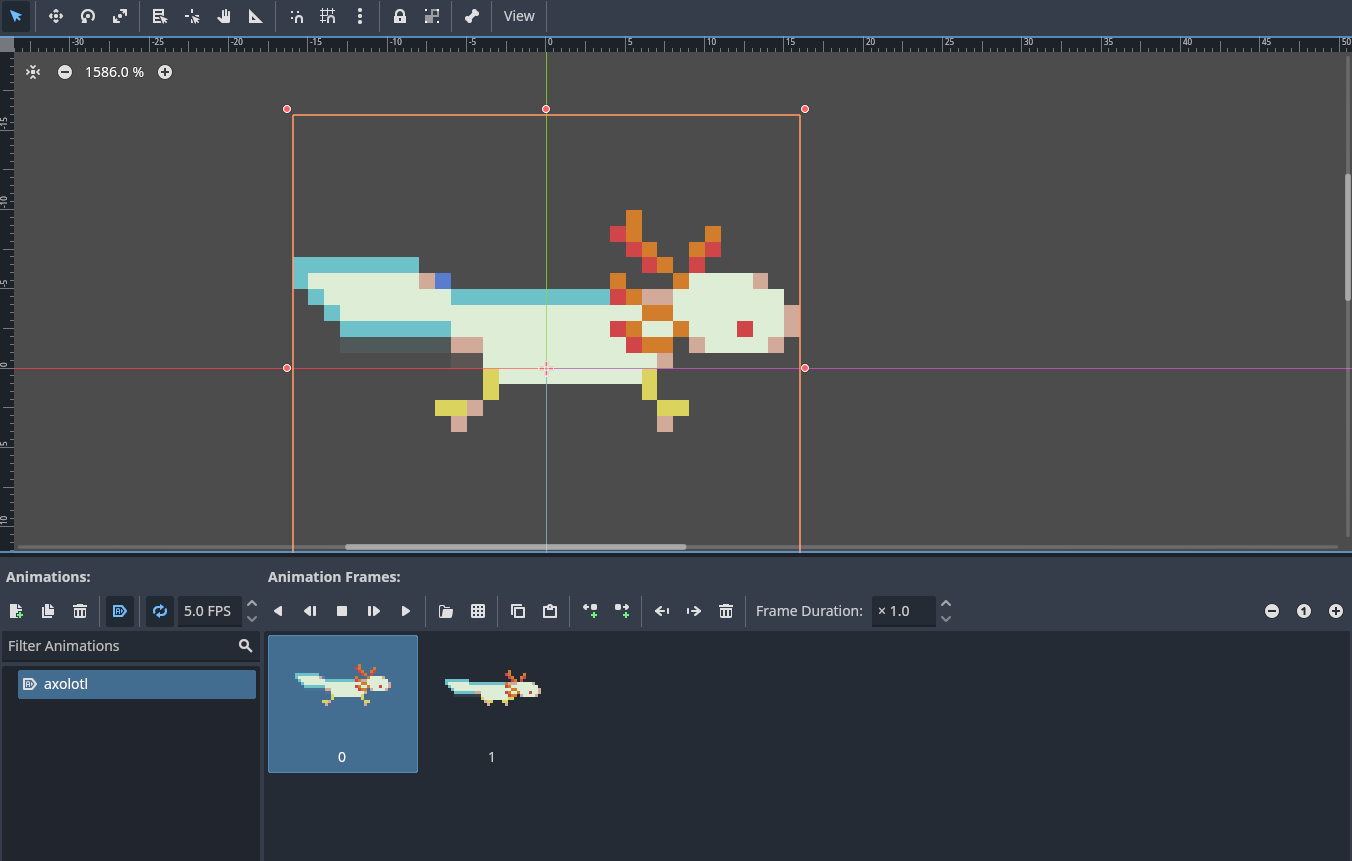
Task: Reset viewport zoom via 1586.0 % button
Action: coord(114,72)
